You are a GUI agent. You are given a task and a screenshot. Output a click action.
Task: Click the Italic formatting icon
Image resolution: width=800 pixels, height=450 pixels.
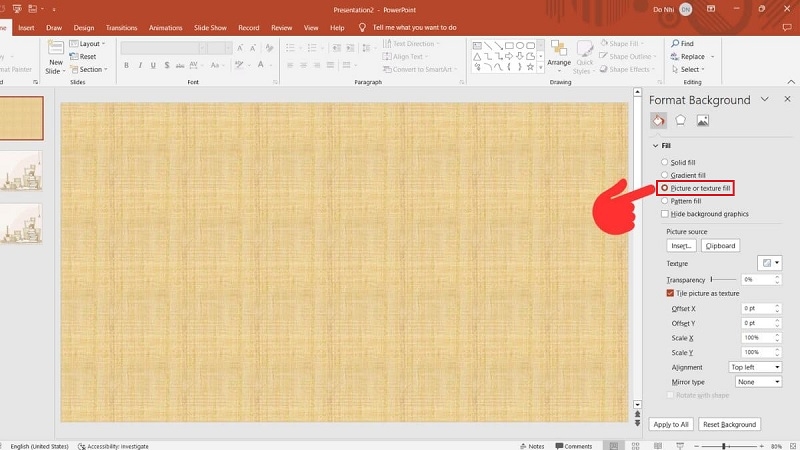point(140,65)
